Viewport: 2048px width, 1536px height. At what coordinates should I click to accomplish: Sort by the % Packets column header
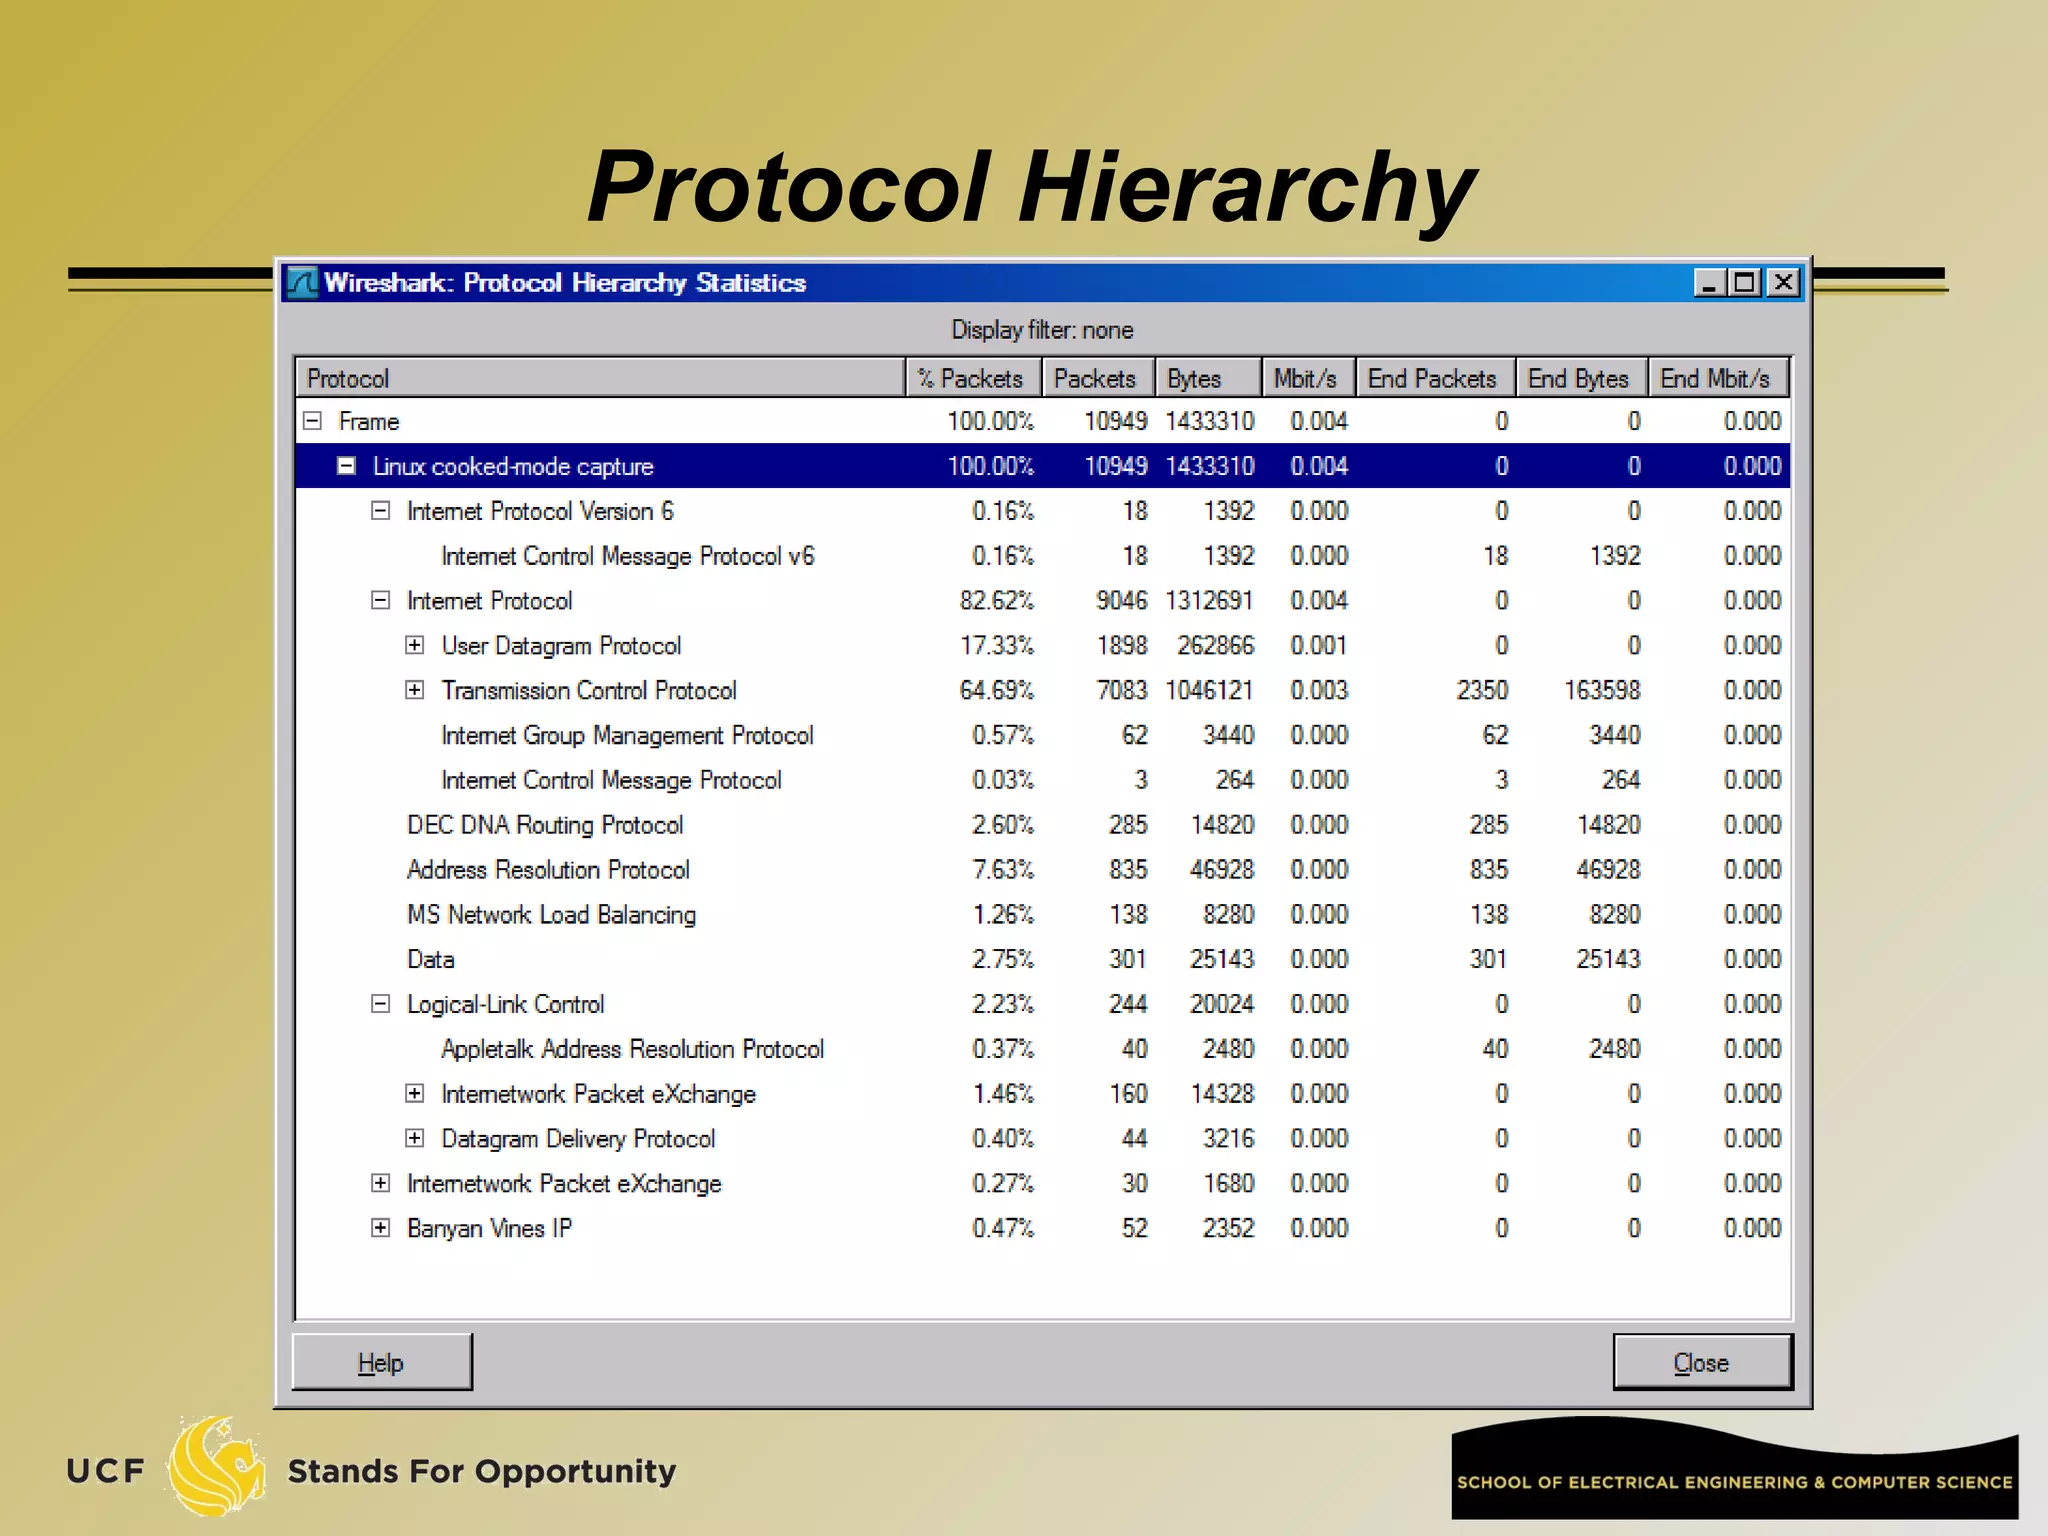click(x=974, y=378)
